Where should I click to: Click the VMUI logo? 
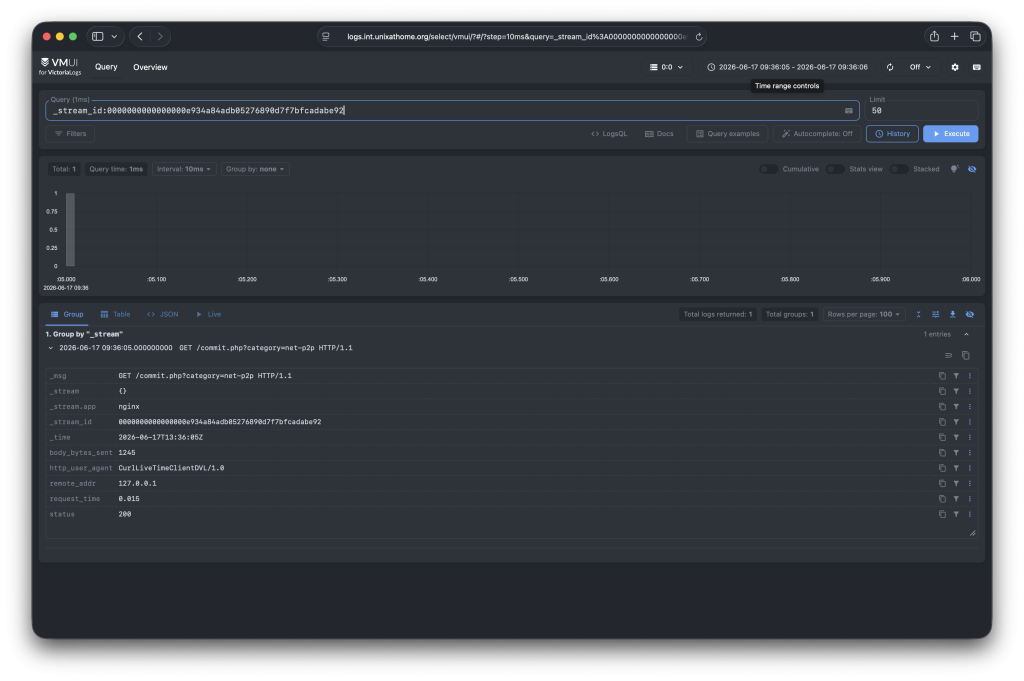59,67
